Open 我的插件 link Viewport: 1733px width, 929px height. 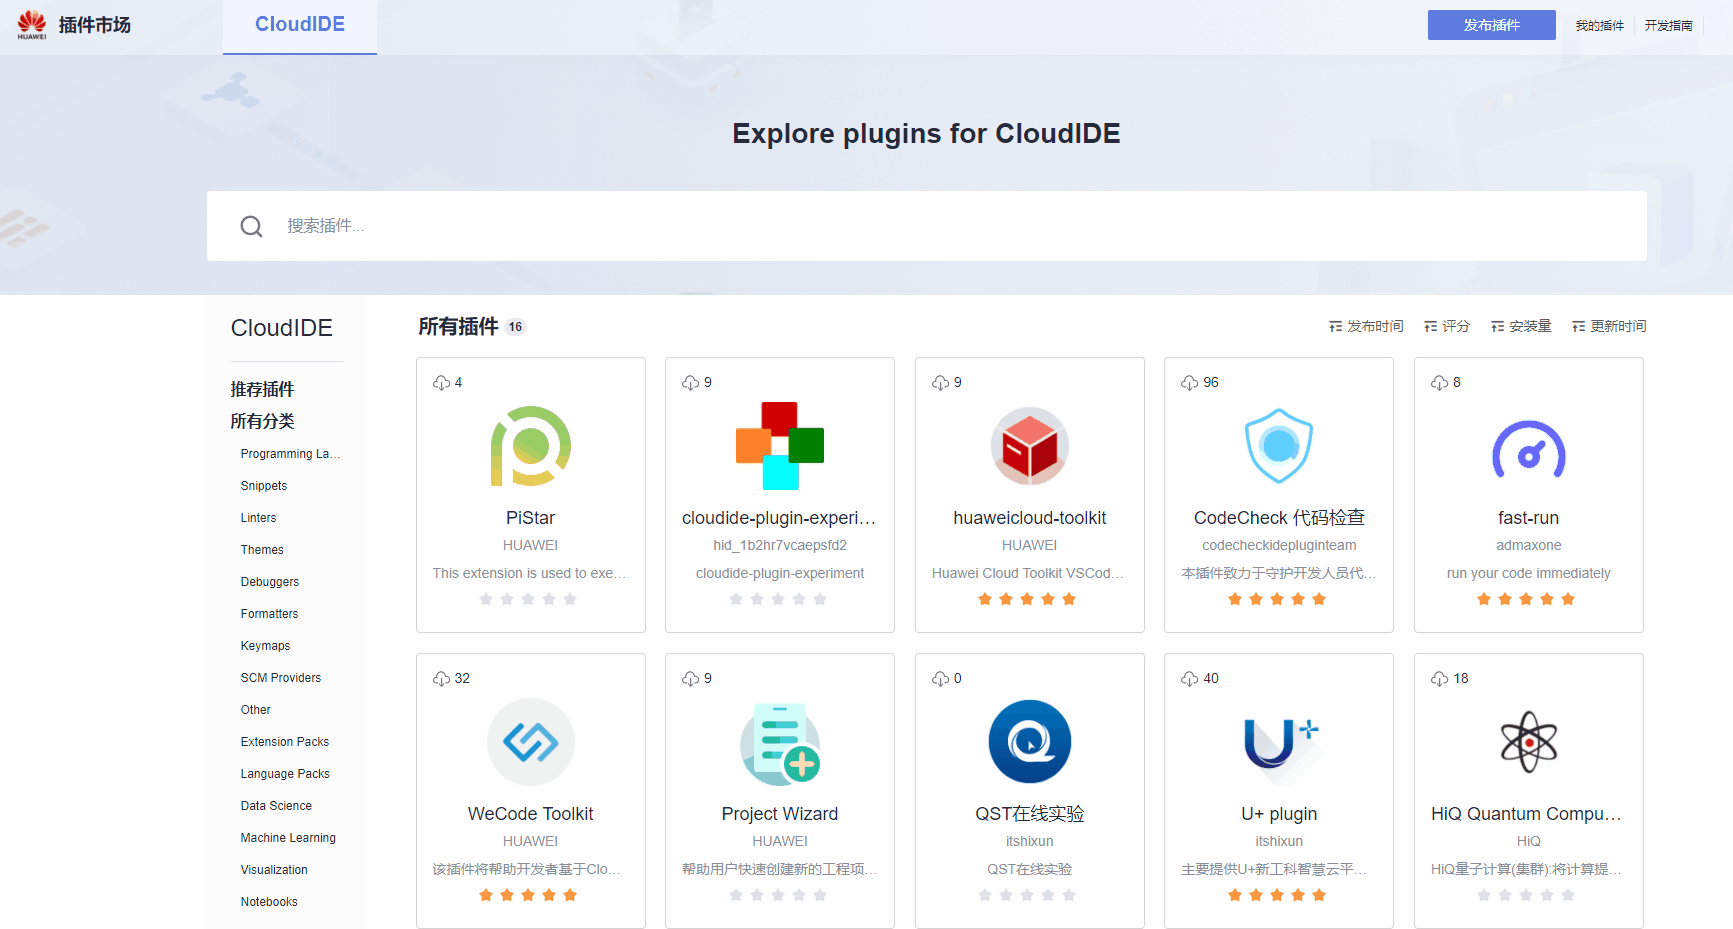pos(1600,26)
